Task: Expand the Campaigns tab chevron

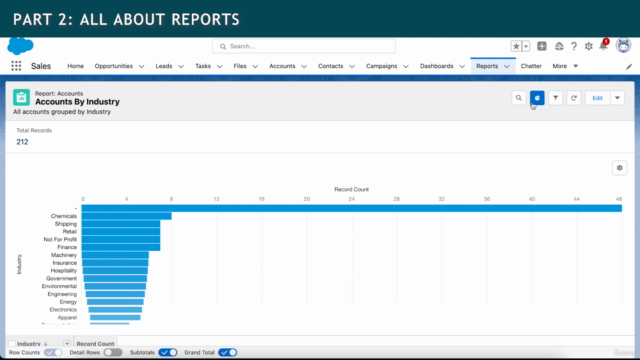Action: [x=406, y=66]
